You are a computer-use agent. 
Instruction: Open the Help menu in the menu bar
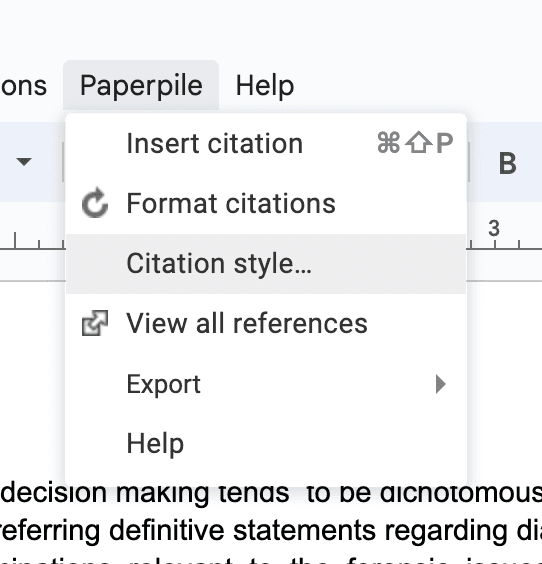pyautogui.click(x=265, y=86)
